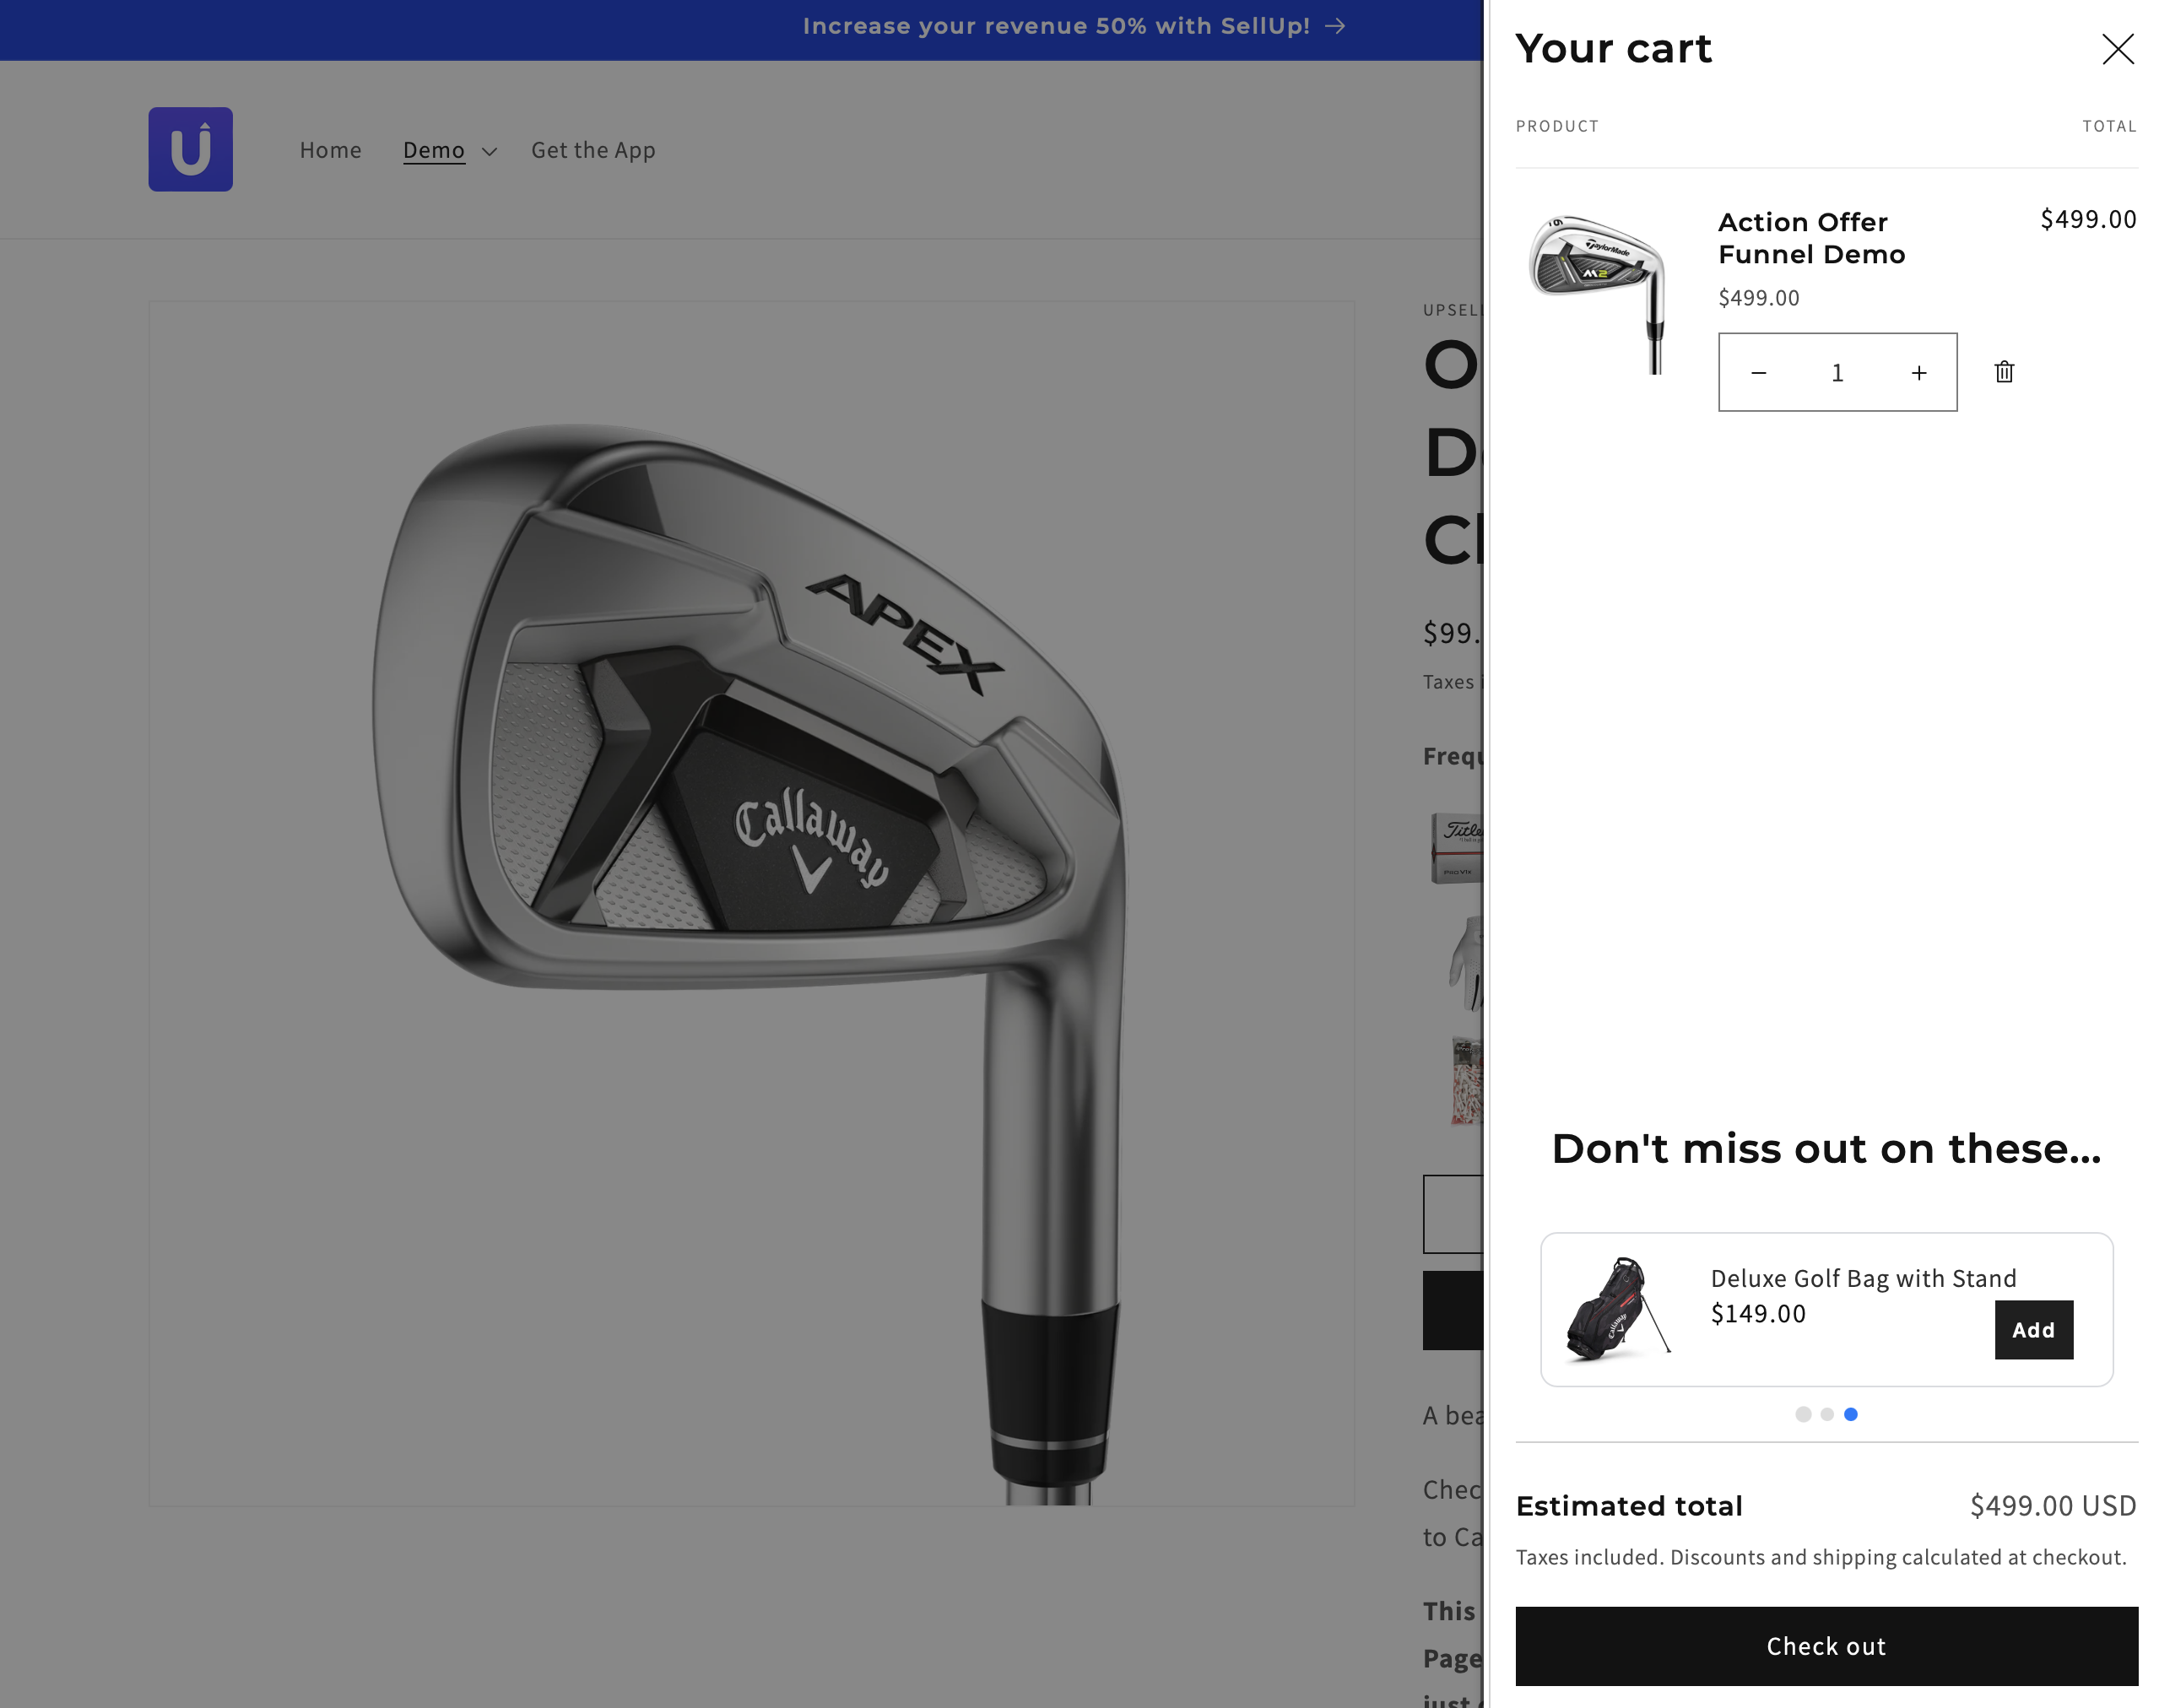The image size is (2159, 1708).
Task: Click the Demo chevron arrow
Action: [x=489, y=151]
